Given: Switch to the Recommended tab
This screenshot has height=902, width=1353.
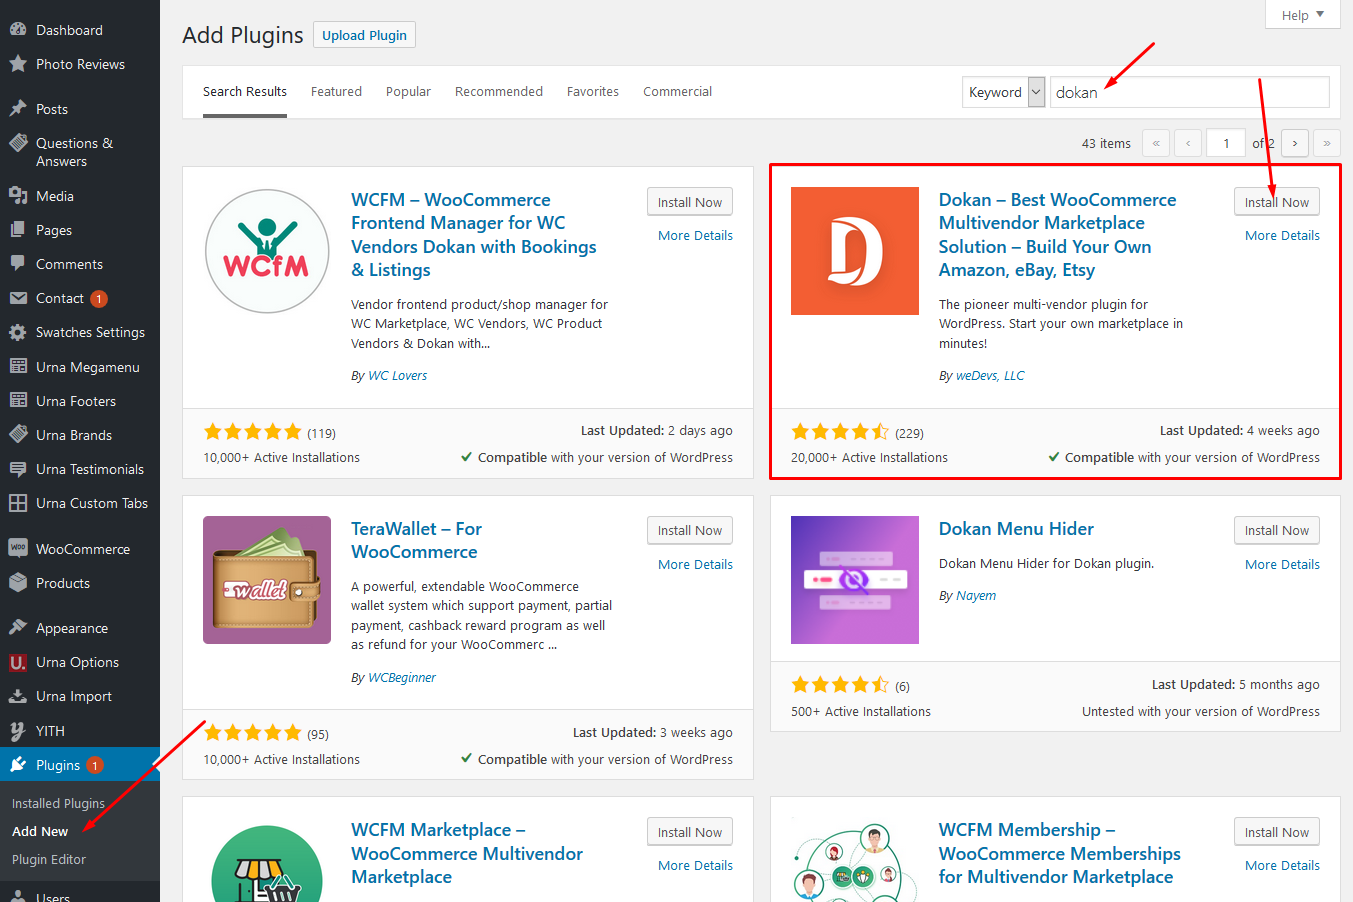Looking at the screenshot, I should pyautogui.click(x=499, y=91).
